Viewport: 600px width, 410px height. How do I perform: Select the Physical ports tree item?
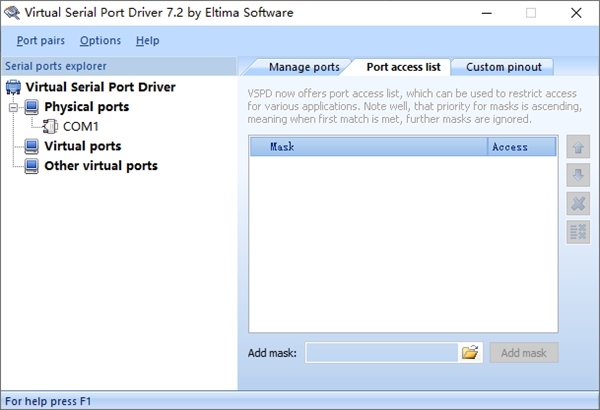[x=86, y=107]
